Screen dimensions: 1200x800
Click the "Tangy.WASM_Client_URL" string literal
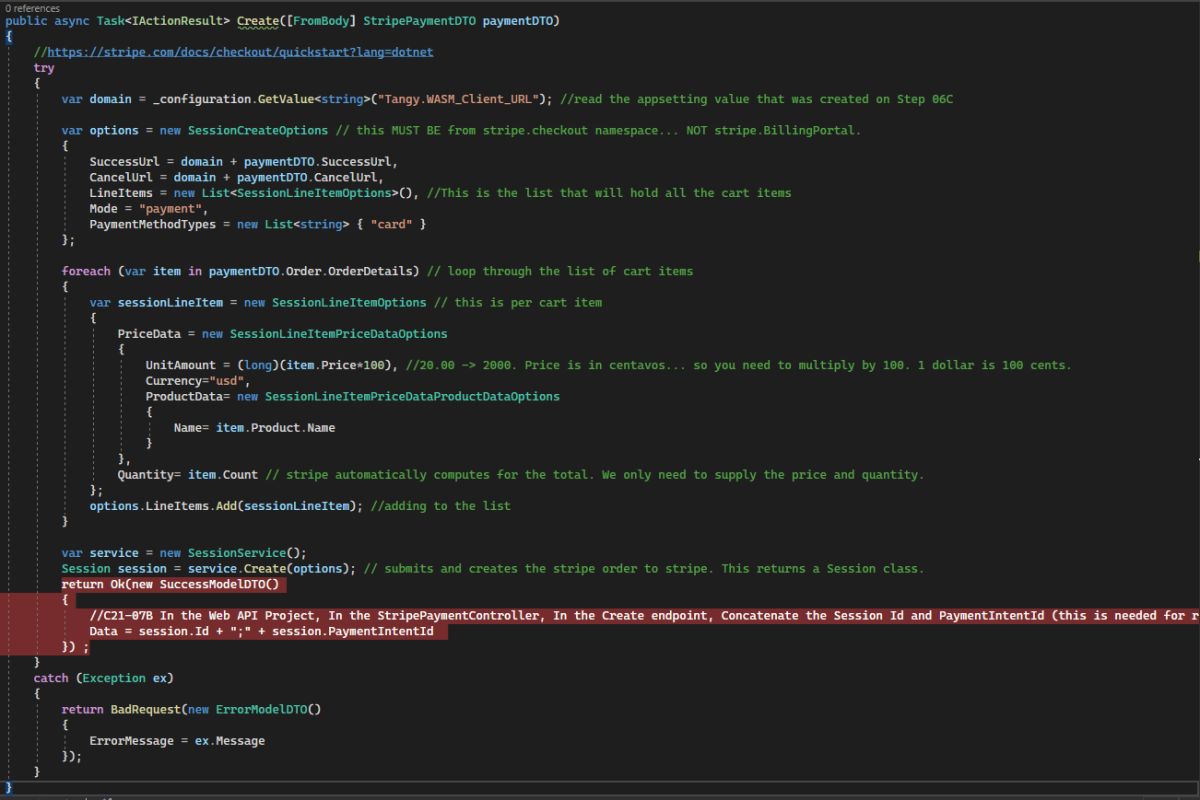[458, 99]
